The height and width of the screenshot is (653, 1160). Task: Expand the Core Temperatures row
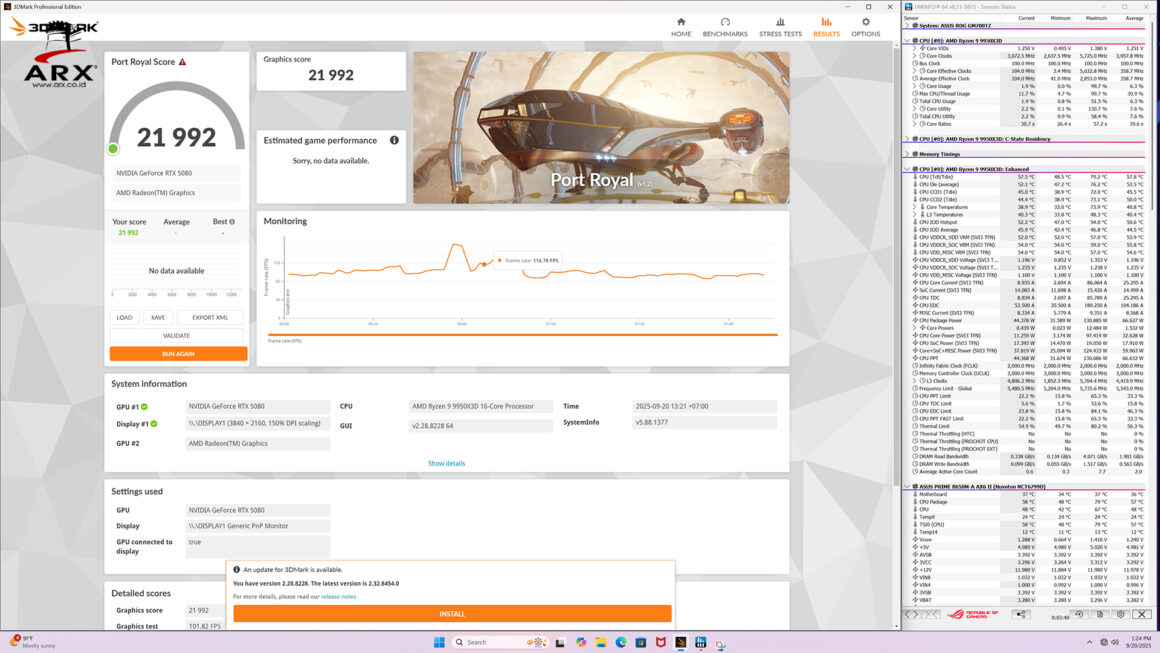[914, 207]
